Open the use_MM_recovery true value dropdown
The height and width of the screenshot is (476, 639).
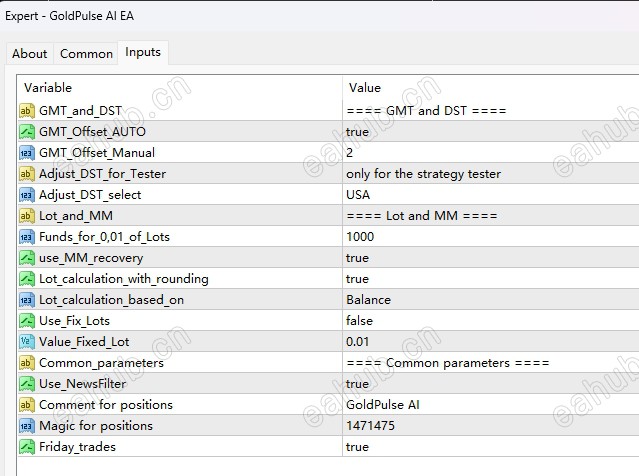click(491, 258)
